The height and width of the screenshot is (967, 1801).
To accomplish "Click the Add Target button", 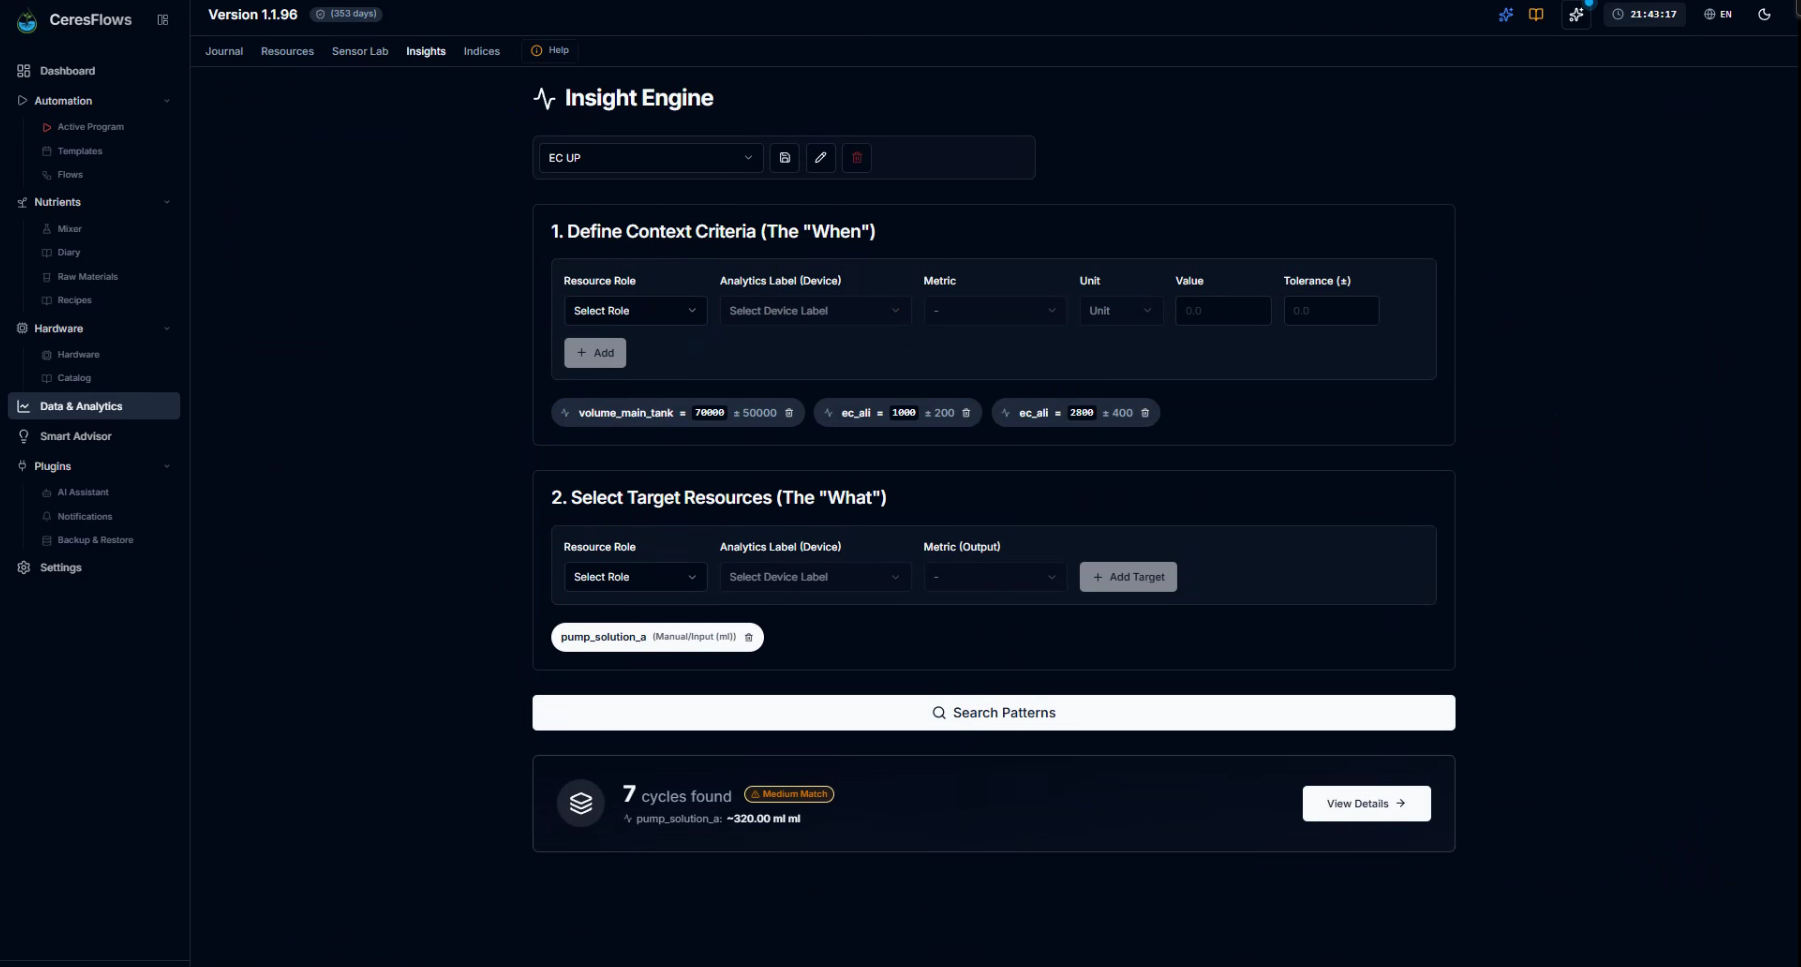I will (x=1128, y=577).
